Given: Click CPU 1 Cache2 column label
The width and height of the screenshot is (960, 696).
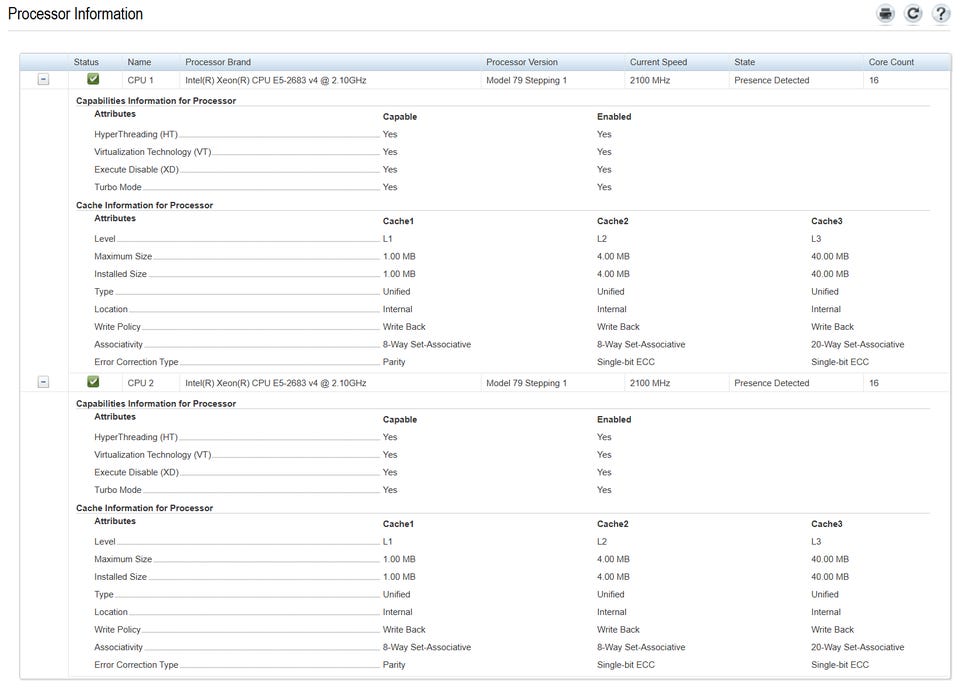Looking at the screenshot, I should click(x=612, y=221).
